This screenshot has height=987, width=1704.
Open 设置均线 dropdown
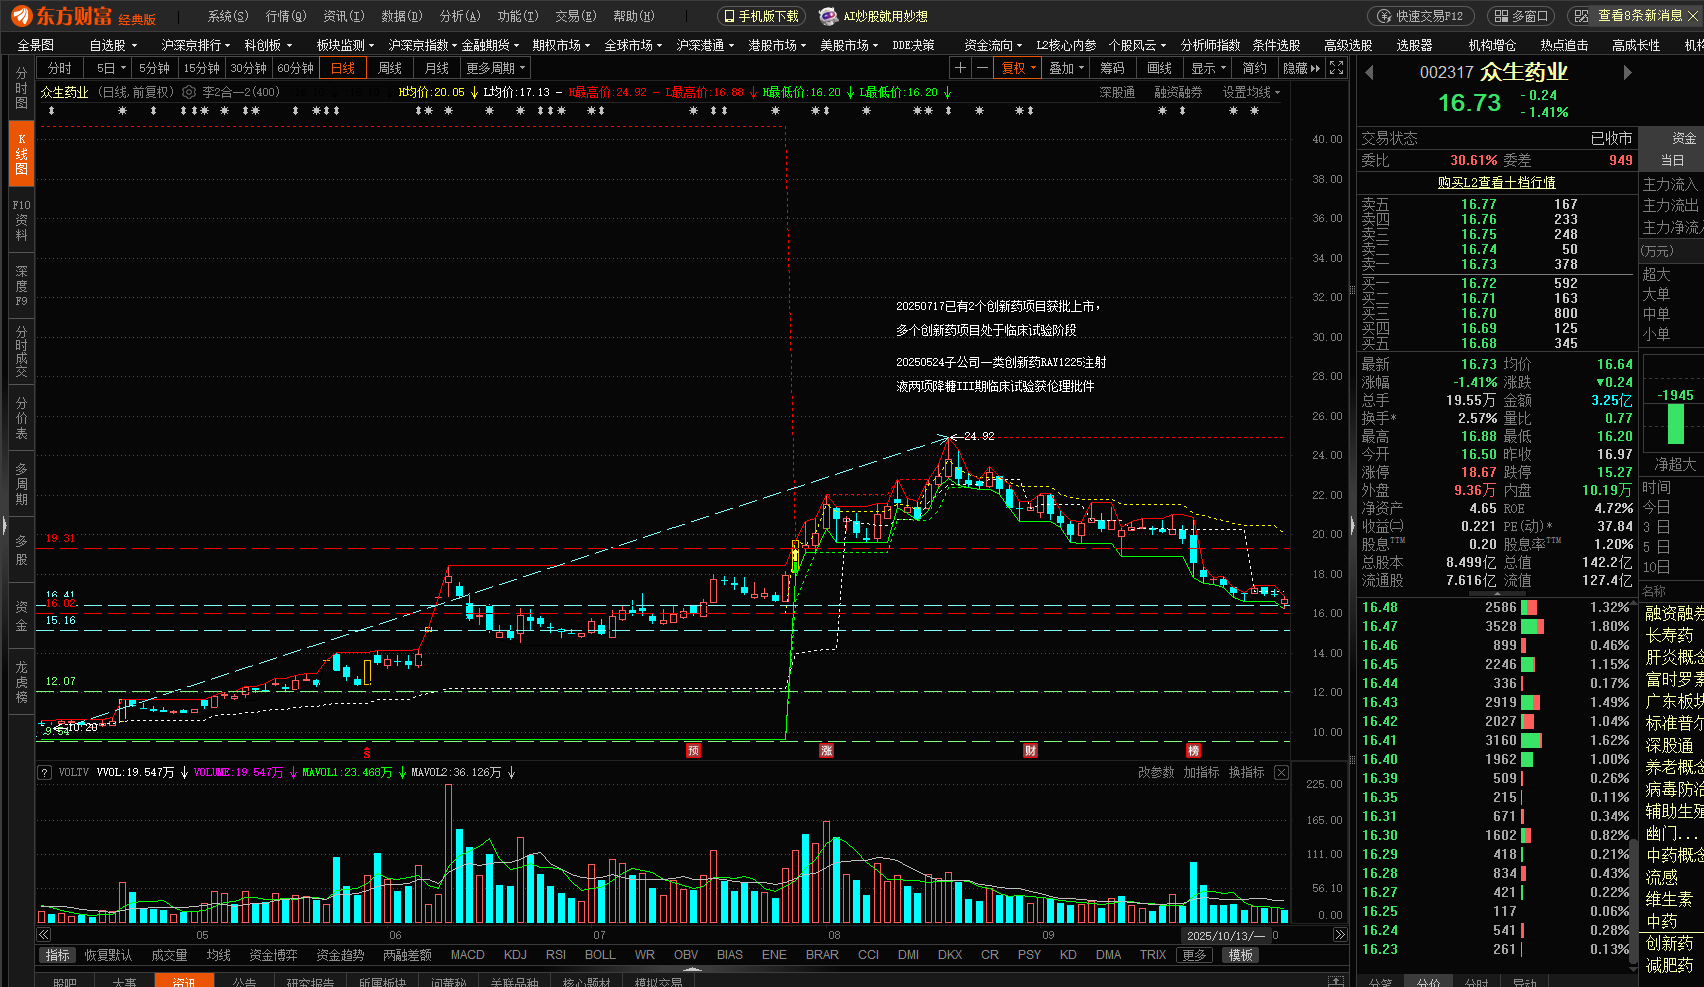coord(1250,92)
